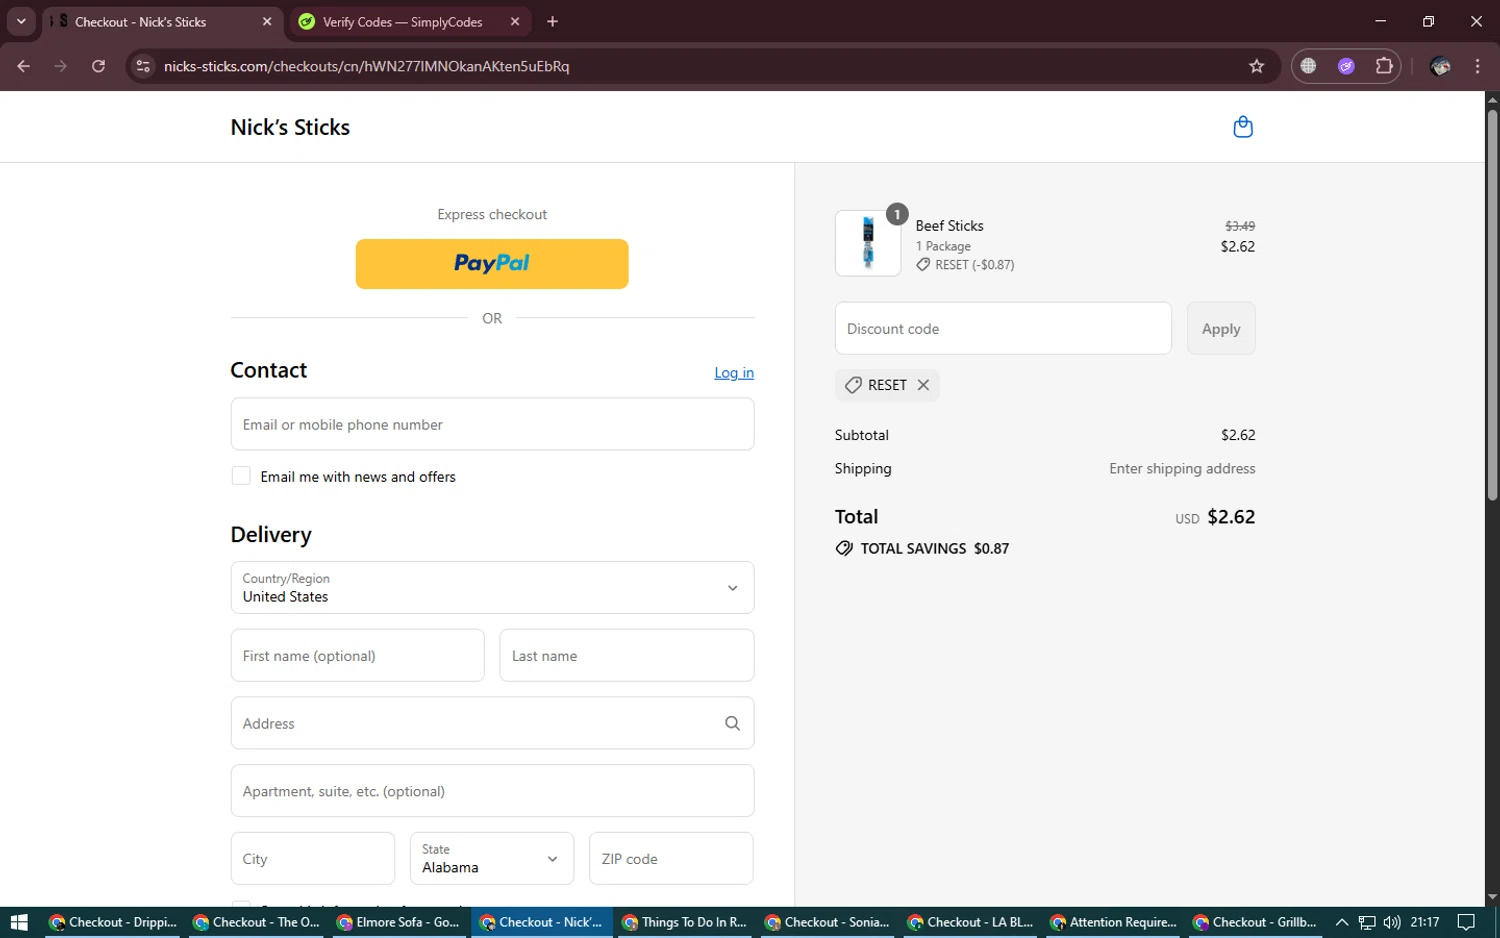Screen dimensions: 1500x938
Task: Open Checkout - Sonia taskbar window
Action: [827, 922]
